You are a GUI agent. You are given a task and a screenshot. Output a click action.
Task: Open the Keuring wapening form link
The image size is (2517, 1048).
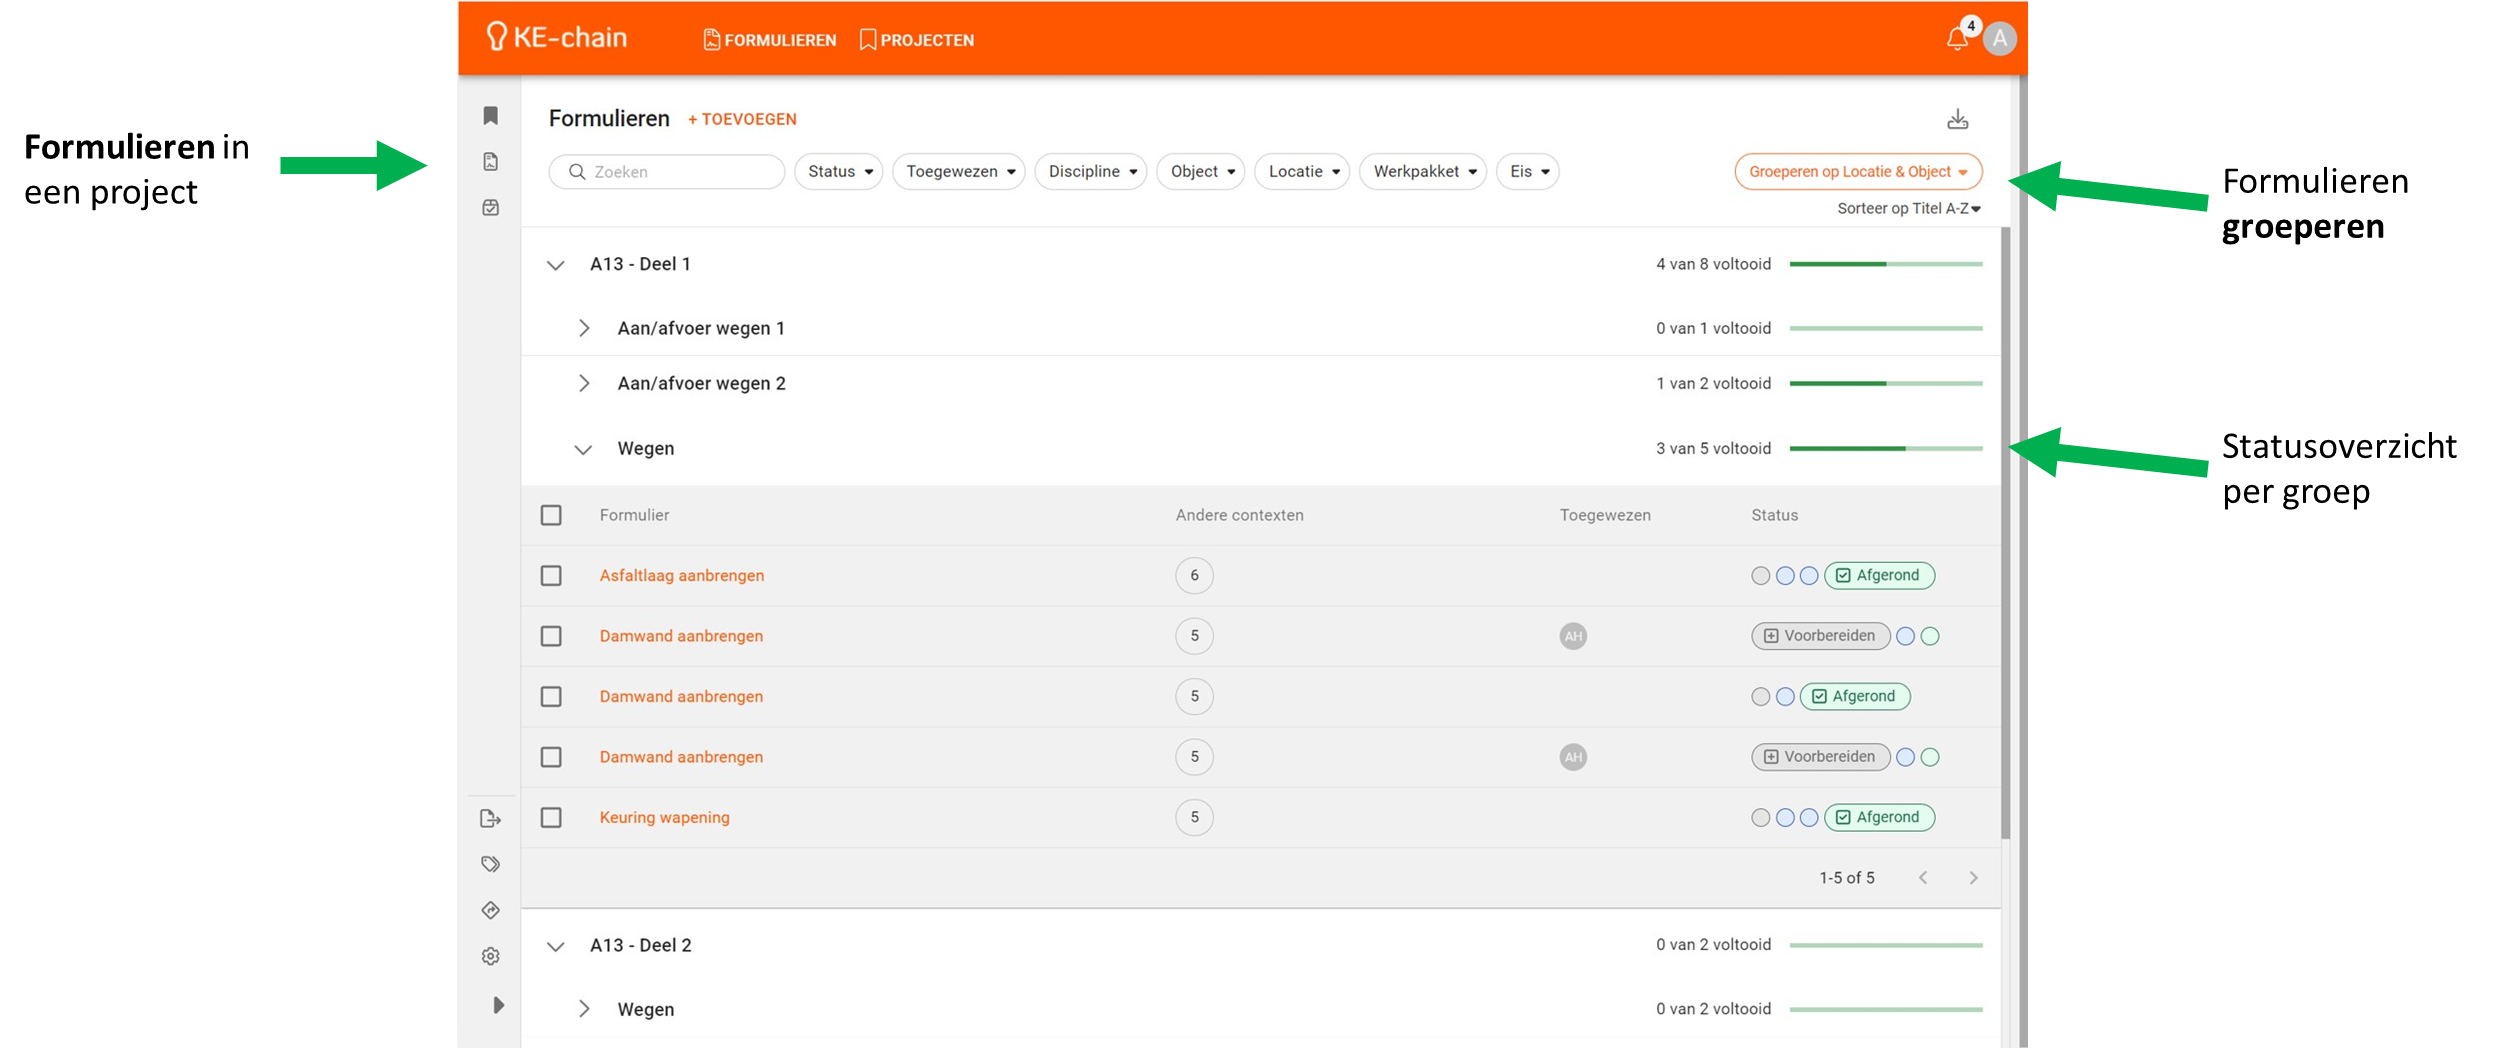664,818
